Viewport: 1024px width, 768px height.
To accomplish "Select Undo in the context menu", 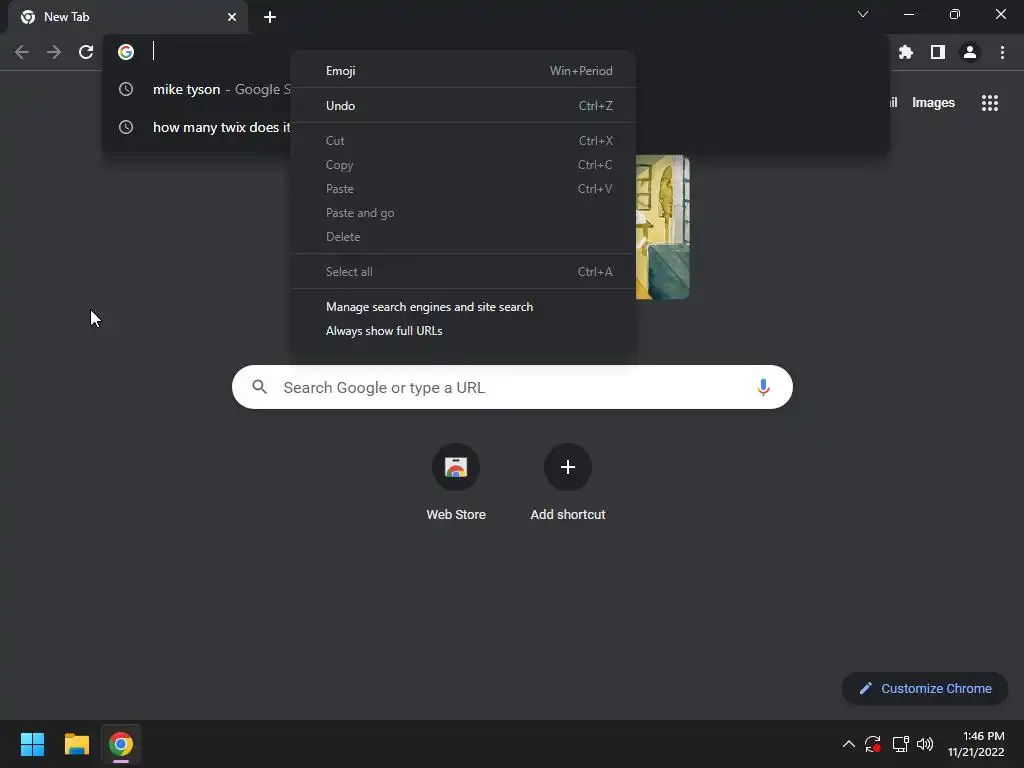I will (463, 106).
